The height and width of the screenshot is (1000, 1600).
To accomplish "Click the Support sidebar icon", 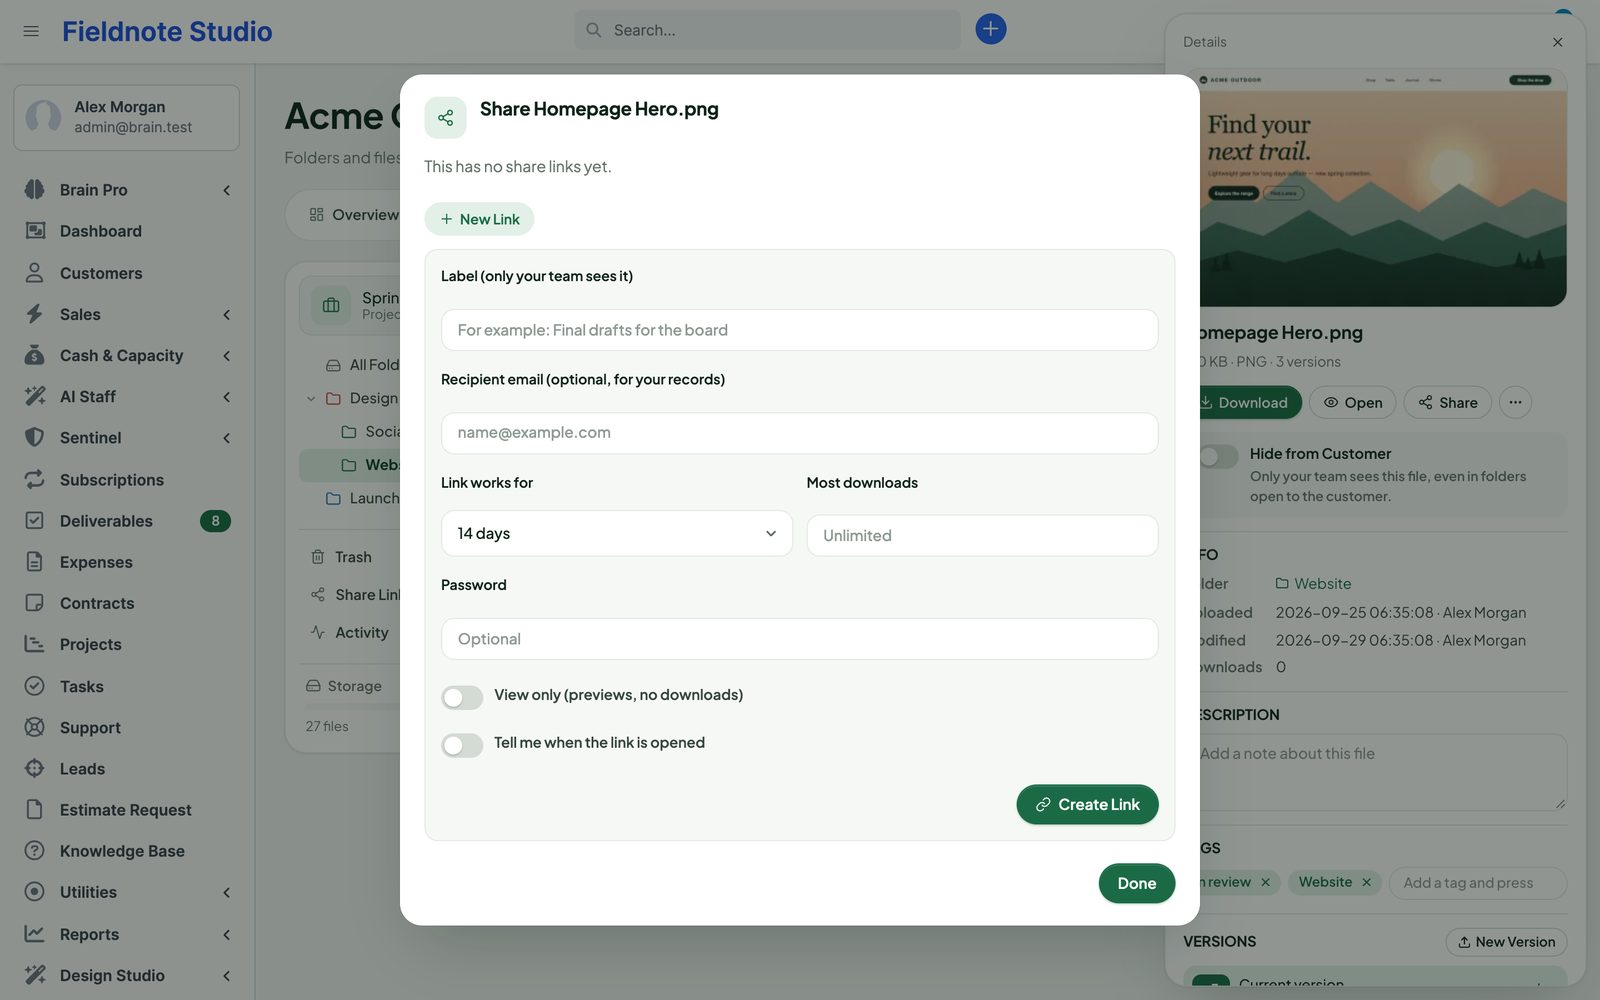I will [35, 727].
